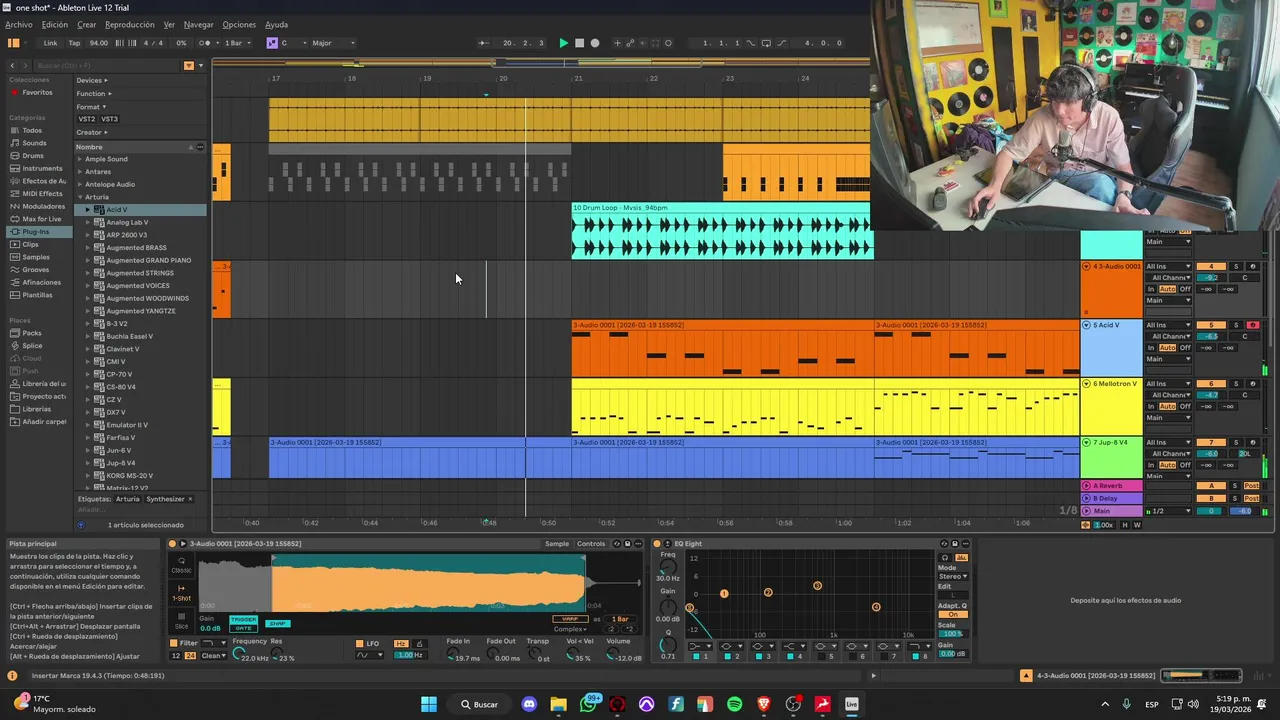Click the Link button
This screenshot has width=1280, height=720.
(x=50, y=43)
